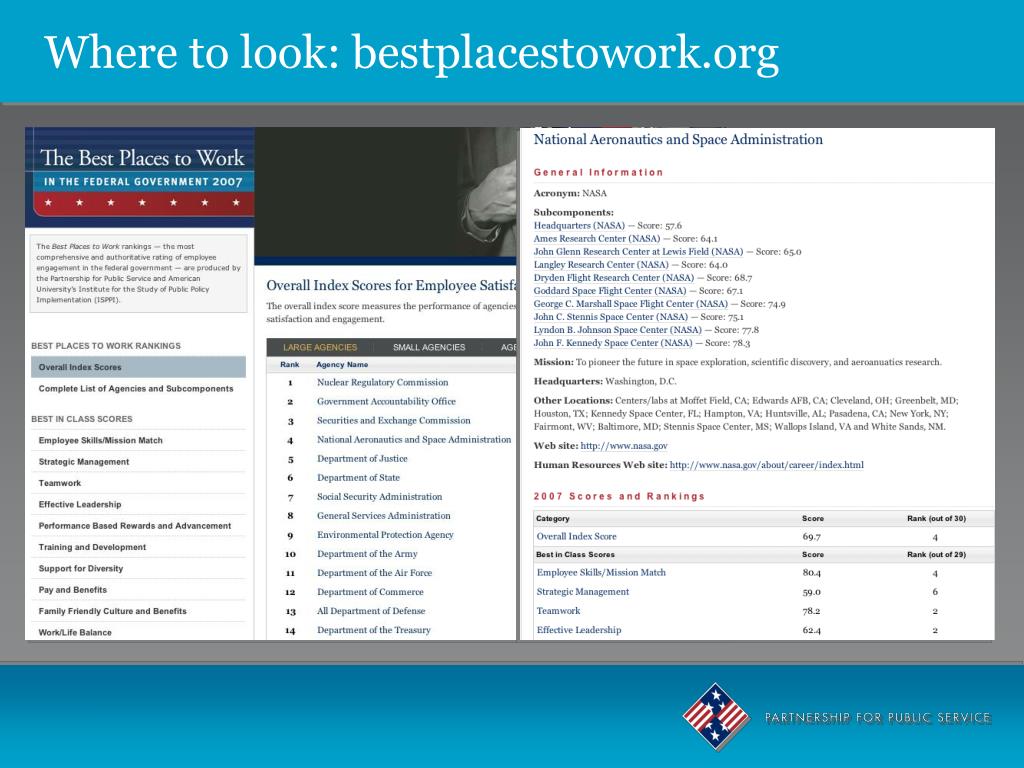This screenshot has height=768, width=1024.
Task: Click National Aeronautics and Space Administration ranking link
Action: [414, 440]
